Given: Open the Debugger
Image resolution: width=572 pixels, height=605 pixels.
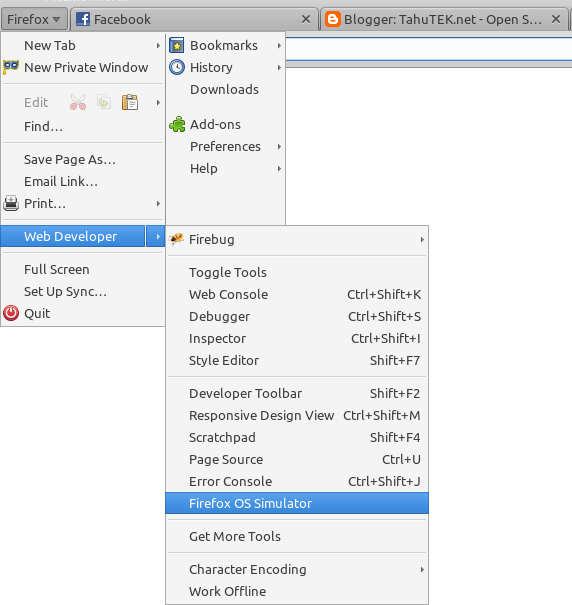Looking at the screenshot, I should (x=297, y=316).
